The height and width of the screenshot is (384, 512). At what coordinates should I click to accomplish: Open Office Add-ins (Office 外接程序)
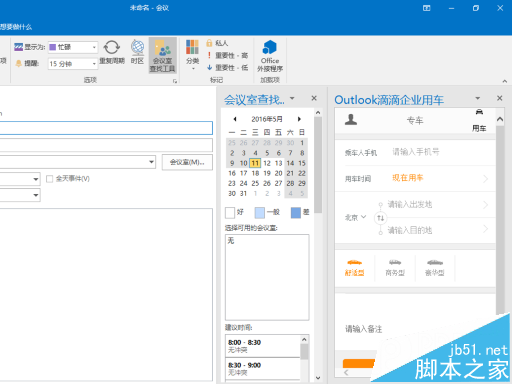coord(270,55)
